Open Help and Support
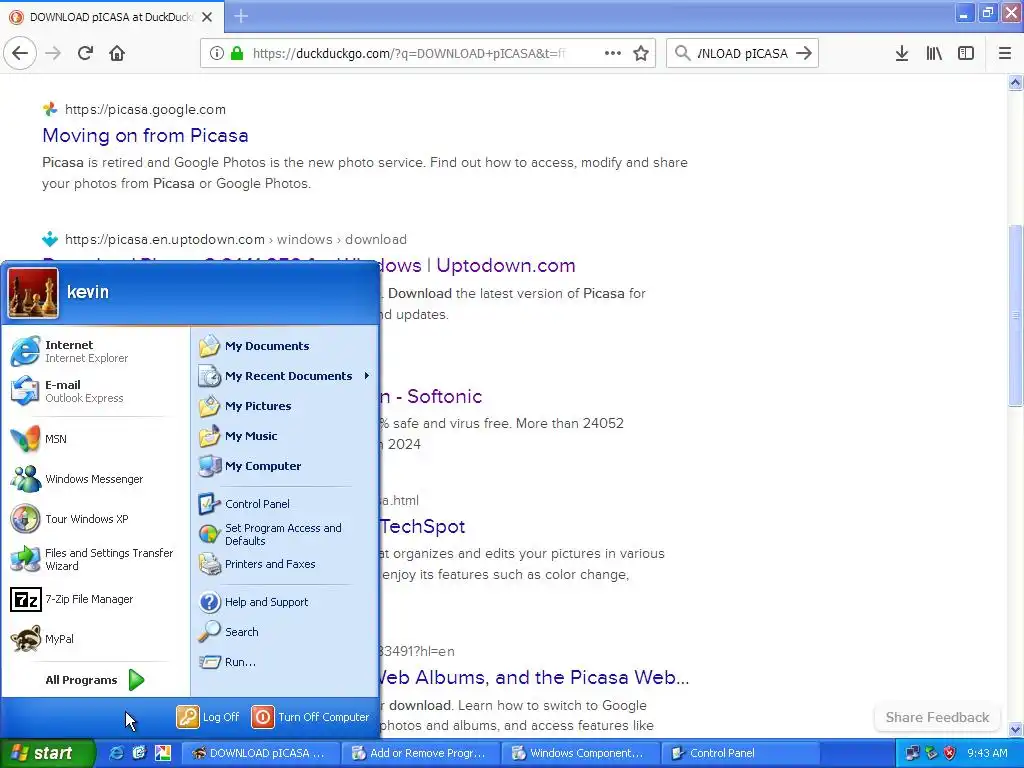The width and height of the screenshot is (1024, 768). pyautogui.click(x=285, y=601)
